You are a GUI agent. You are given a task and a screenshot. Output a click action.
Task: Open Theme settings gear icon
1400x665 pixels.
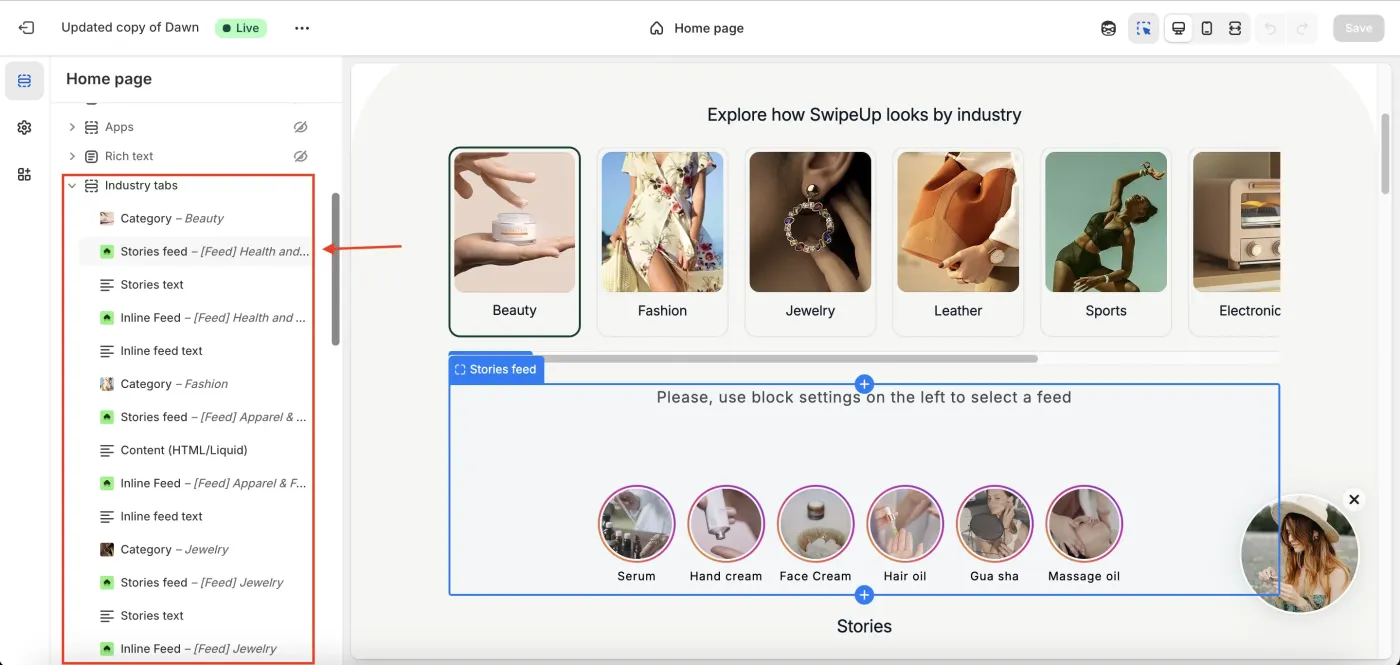click(x=24, y=128)
